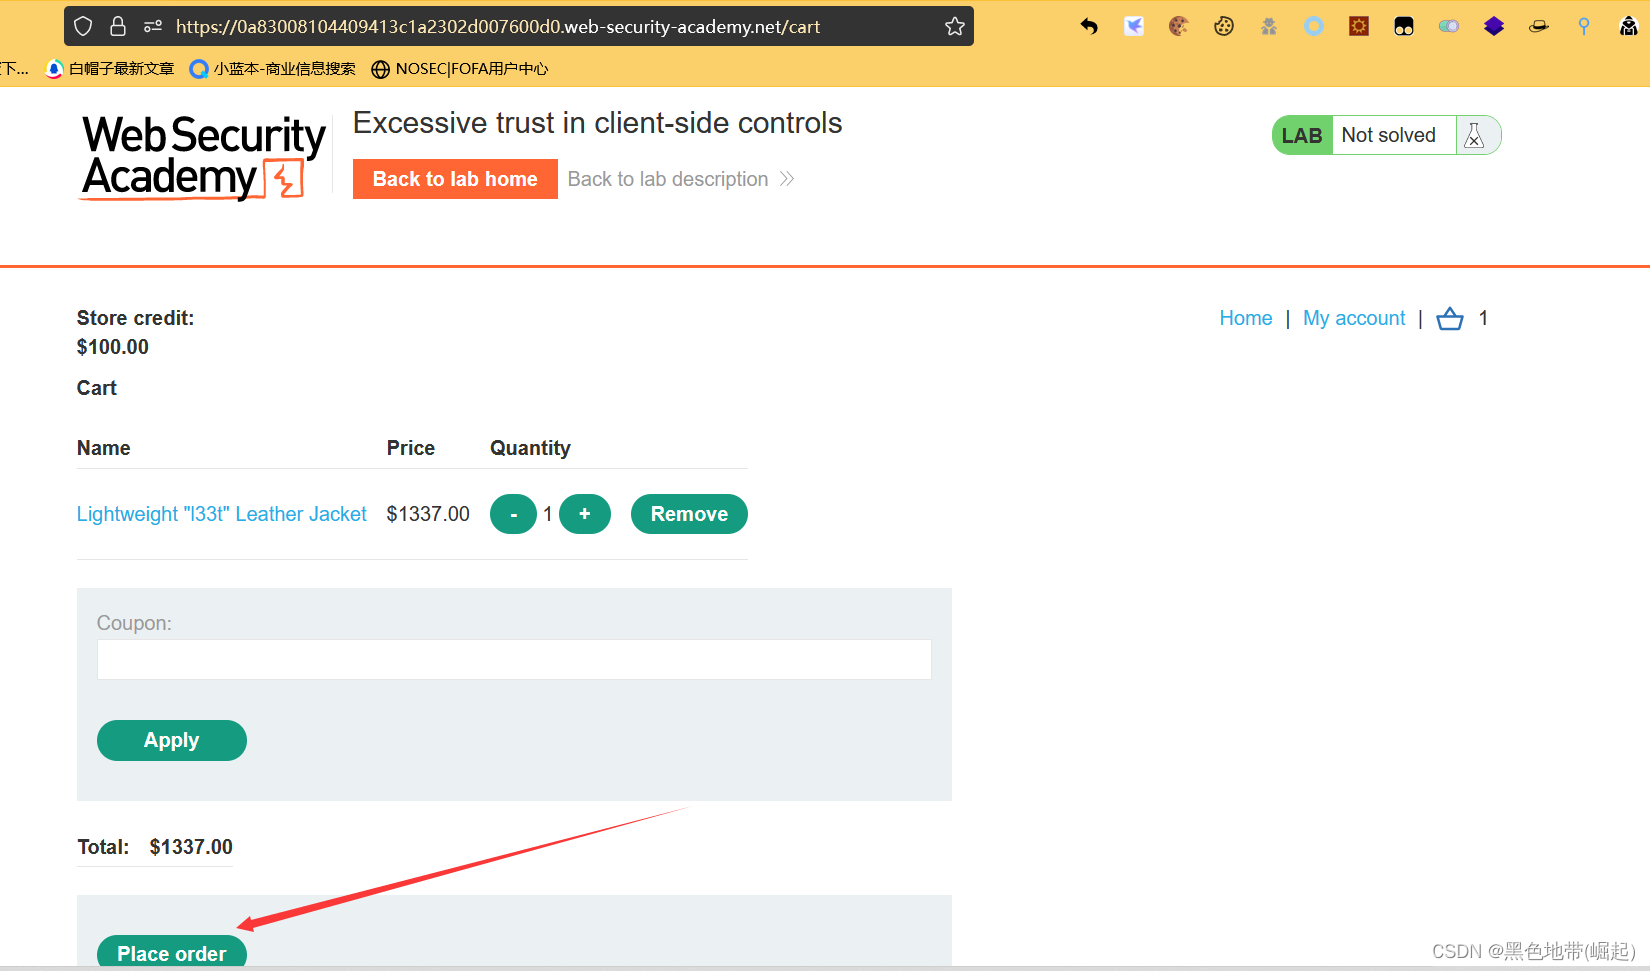Click the LAB Not solved status badge
Screen dimensions: 1650x971
click(1386, 135)
